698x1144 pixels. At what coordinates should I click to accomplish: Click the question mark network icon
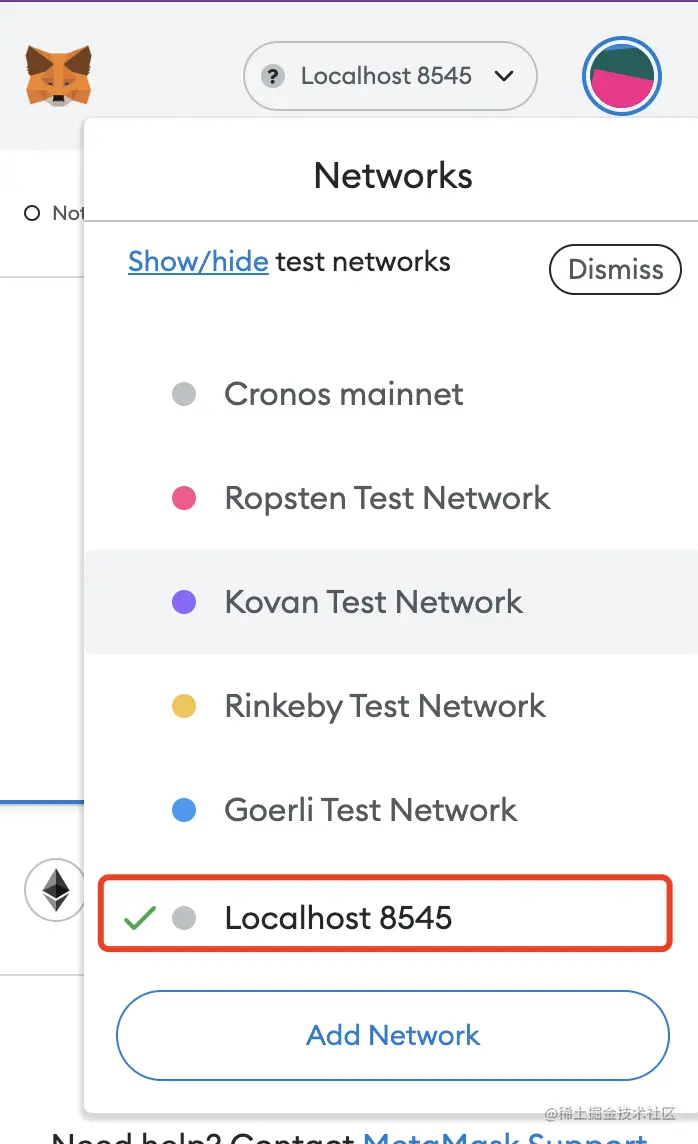(x=271, y=76)
